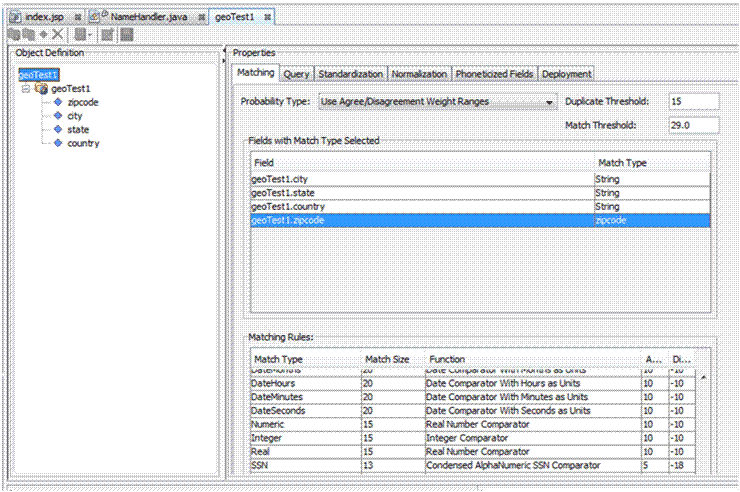Select the Real matching rule row
This screenshot has height=492, width=740.
tap(473, 452)
